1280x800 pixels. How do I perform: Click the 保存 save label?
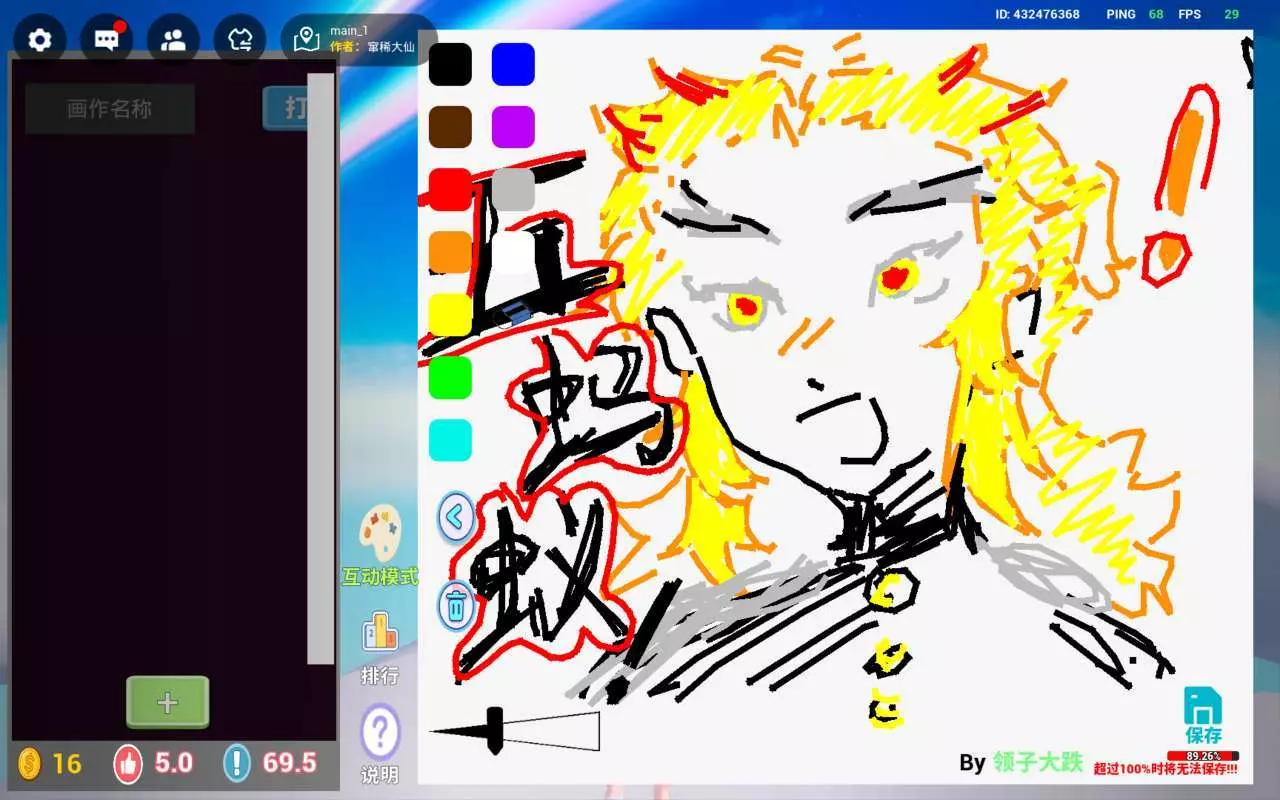pyautogui.click(x=1203, y=736)
